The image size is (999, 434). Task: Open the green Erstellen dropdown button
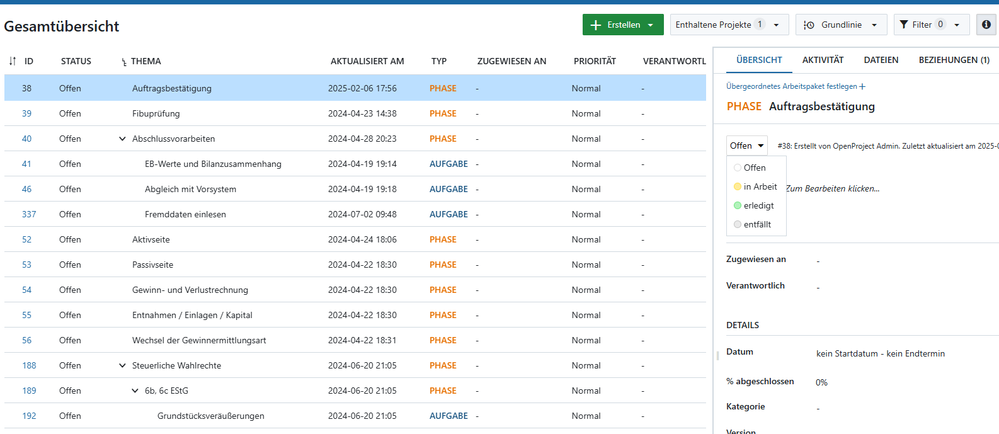point(622,25)
